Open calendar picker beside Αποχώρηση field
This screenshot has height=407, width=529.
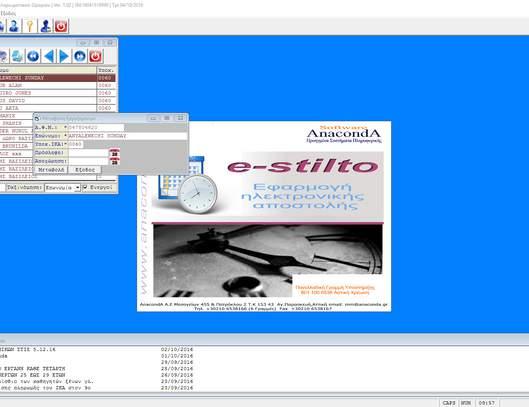point(114,161)
